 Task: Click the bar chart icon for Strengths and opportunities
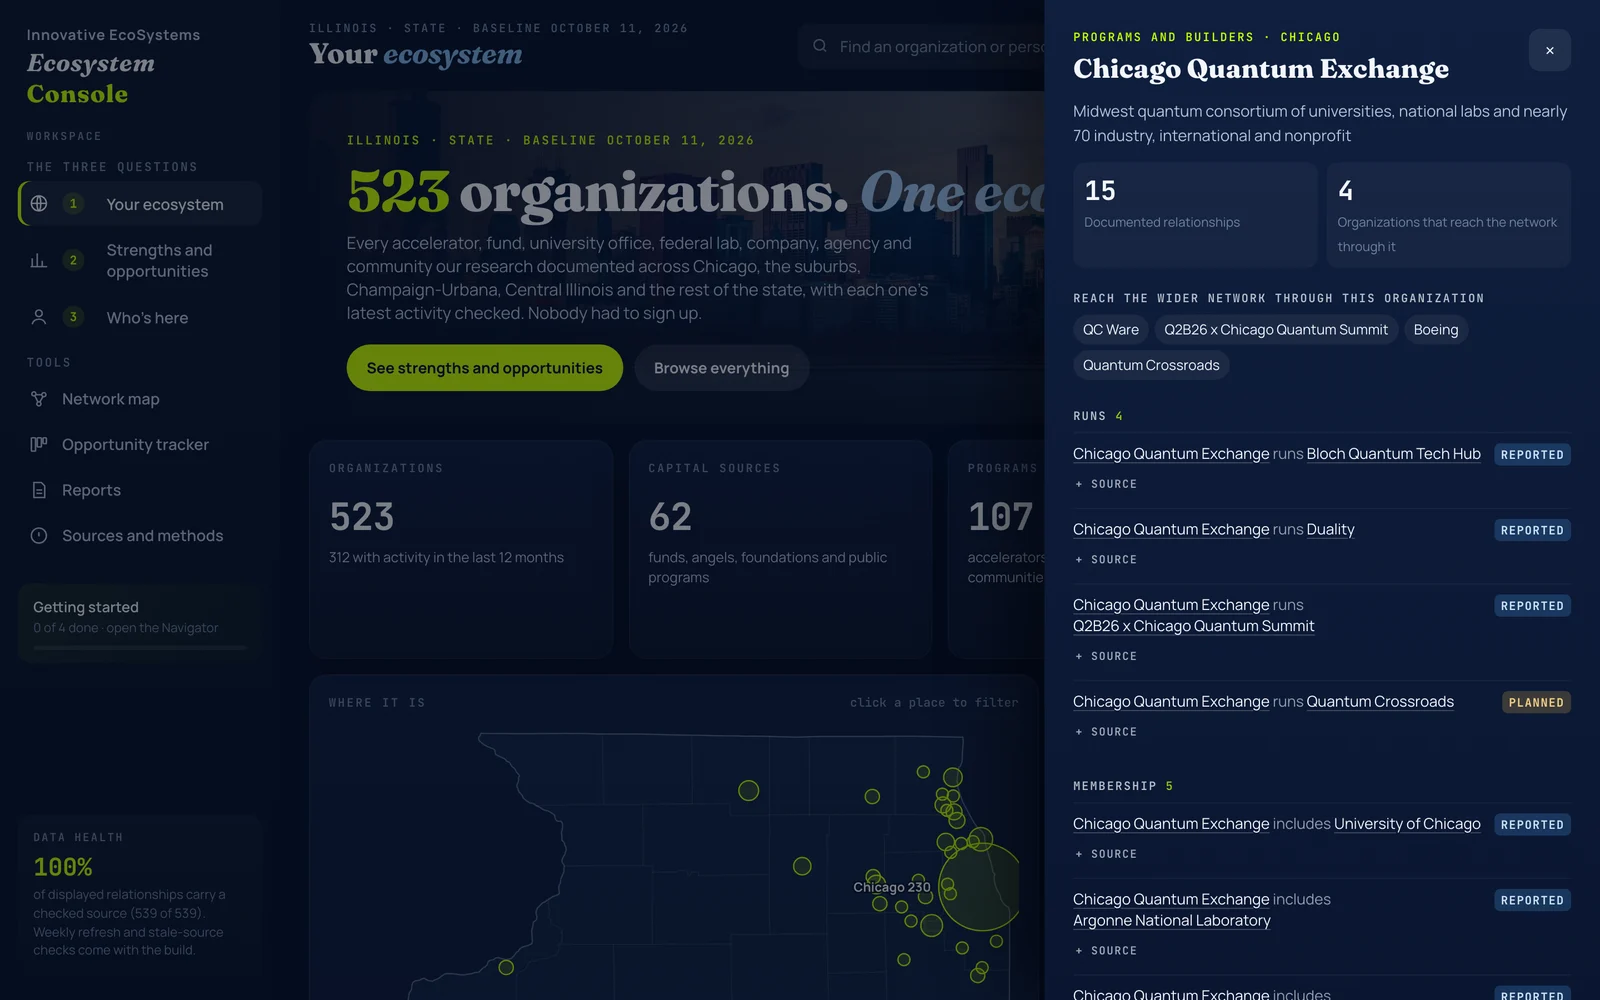point(39,261)
